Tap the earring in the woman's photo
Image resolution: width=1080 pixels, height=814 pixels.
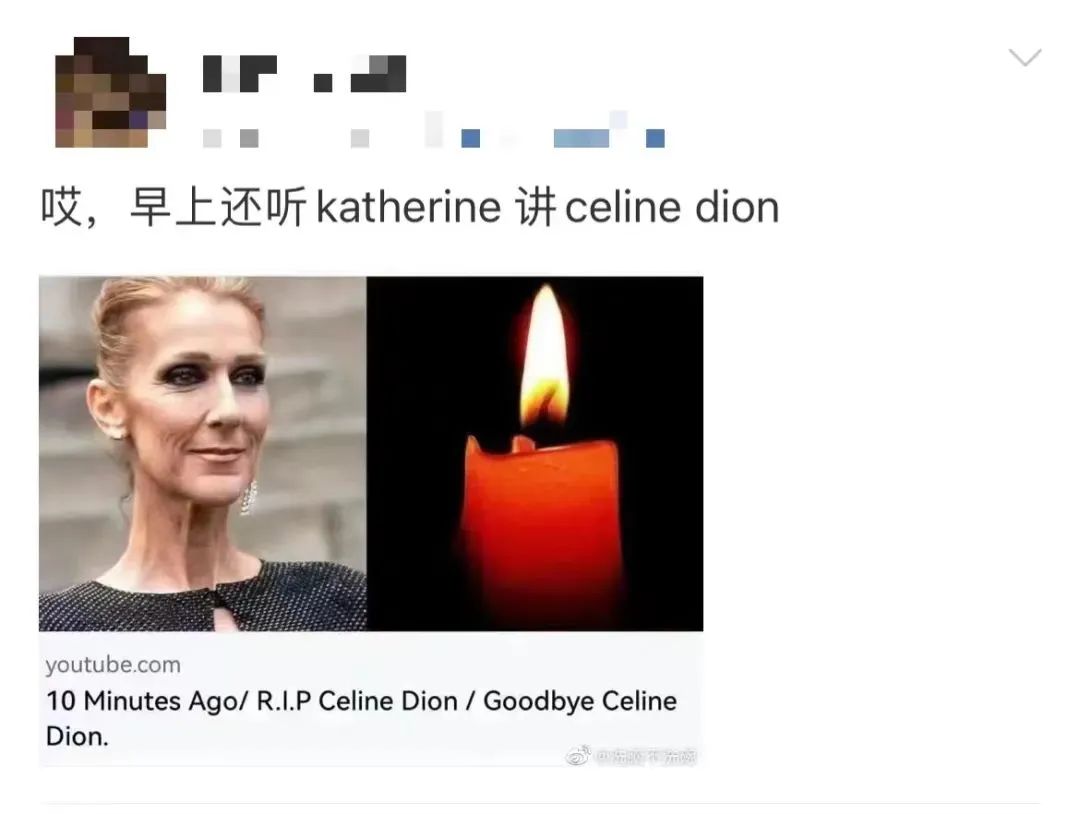click(x=249, y=497)
